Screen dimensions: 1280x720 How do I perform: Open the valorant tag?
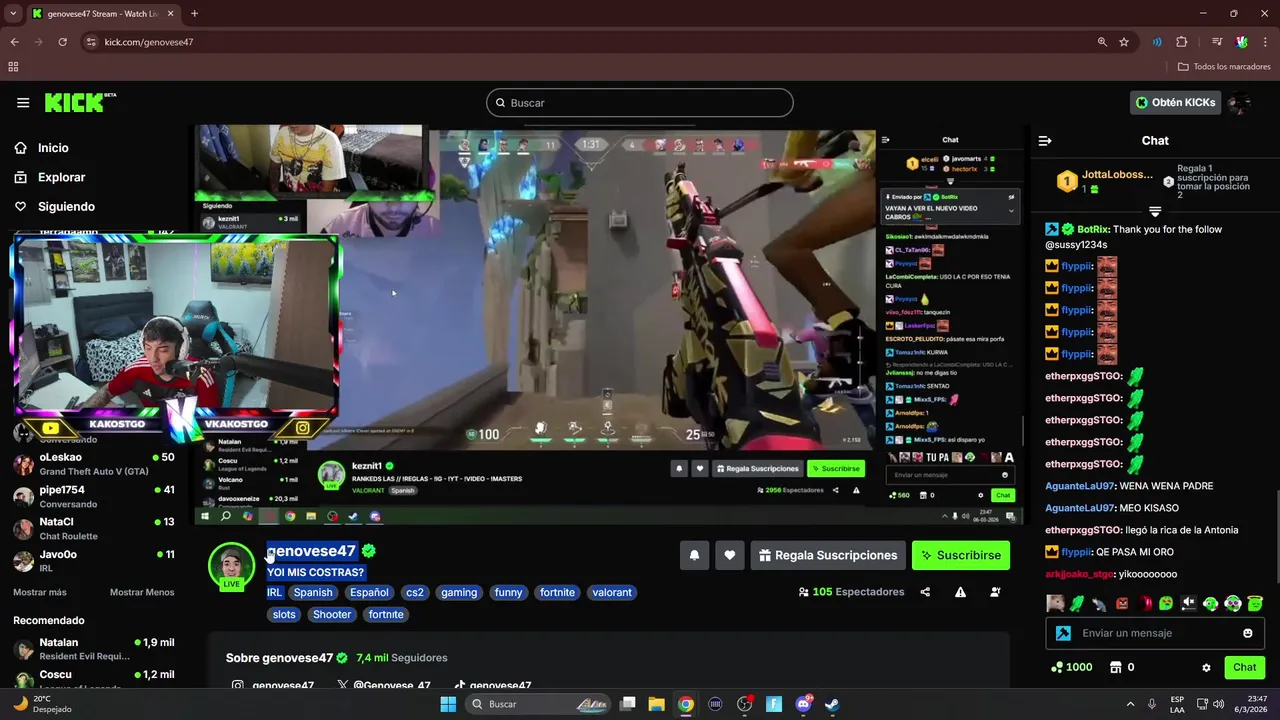[x=611, y=592]
